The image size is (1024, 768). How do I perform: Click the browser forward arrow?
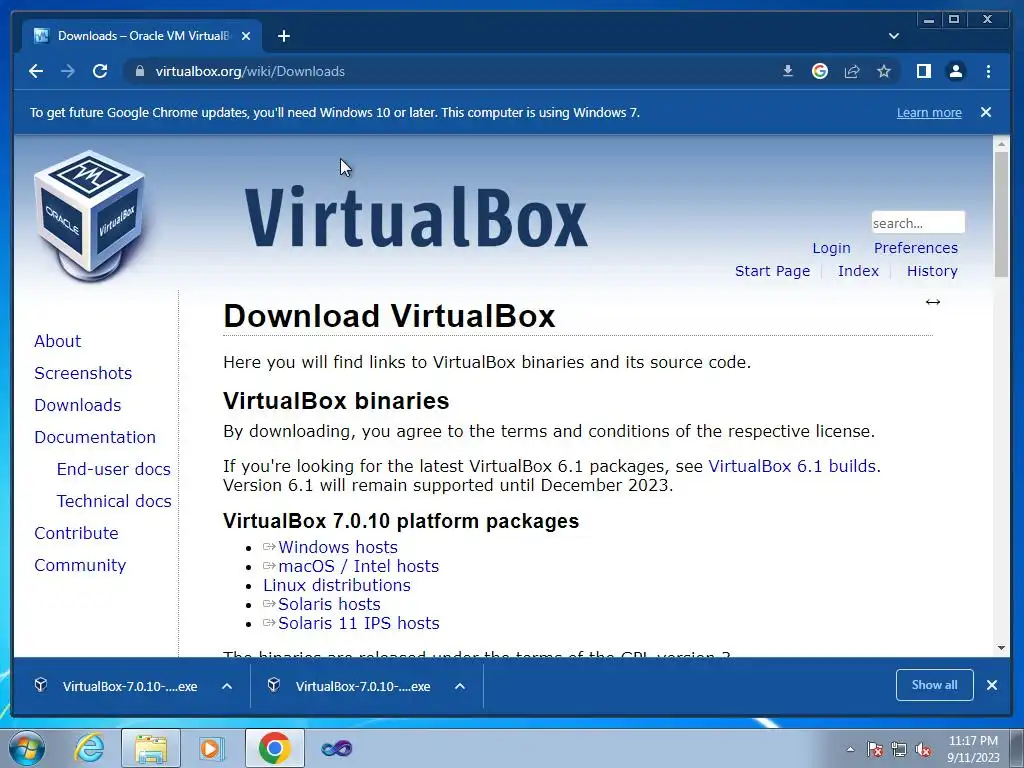coord(68,71)
